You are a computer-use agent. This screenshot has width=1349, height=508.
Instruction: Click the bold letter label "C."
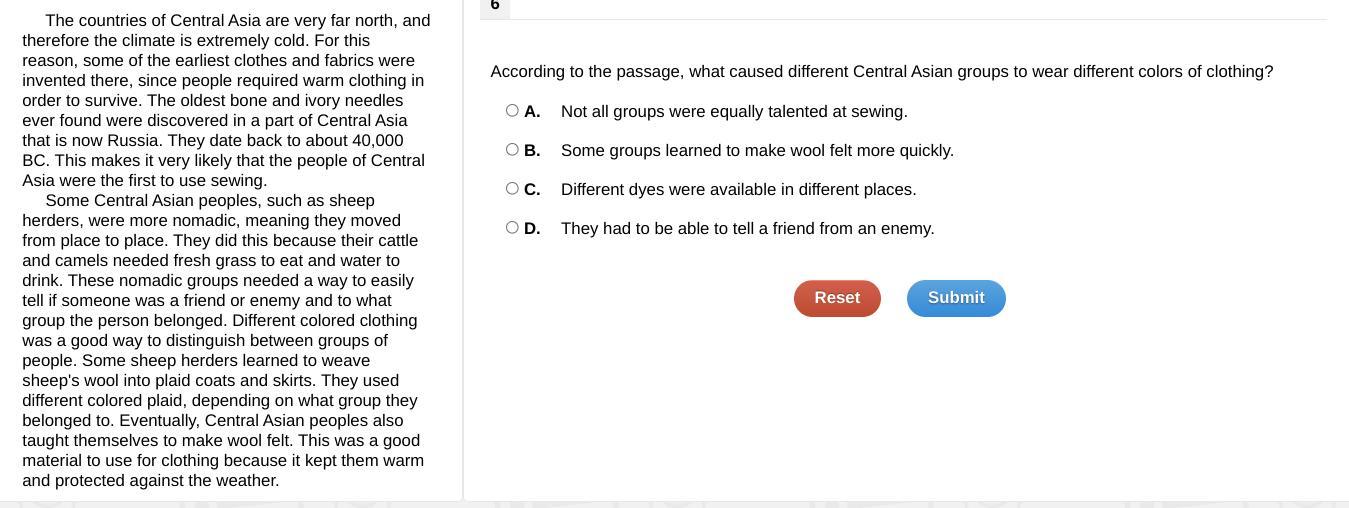pos(532,190)
